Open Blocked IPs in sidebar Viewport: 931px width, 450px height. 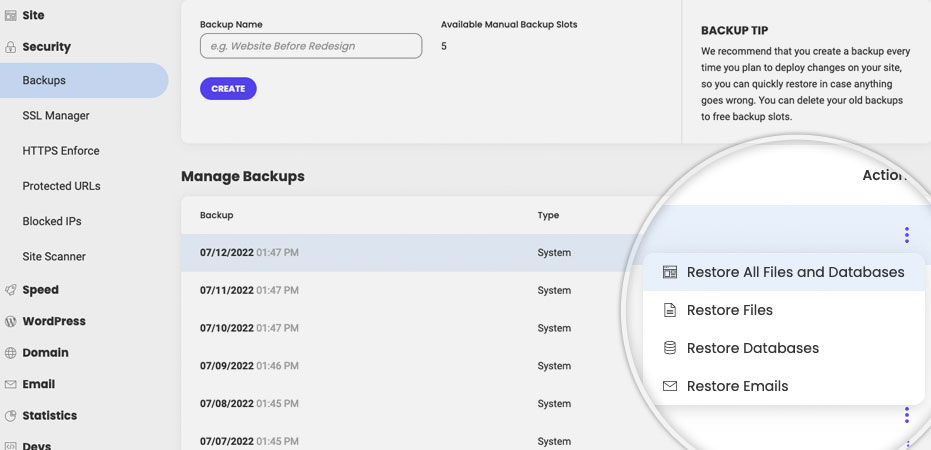point(52,221)
